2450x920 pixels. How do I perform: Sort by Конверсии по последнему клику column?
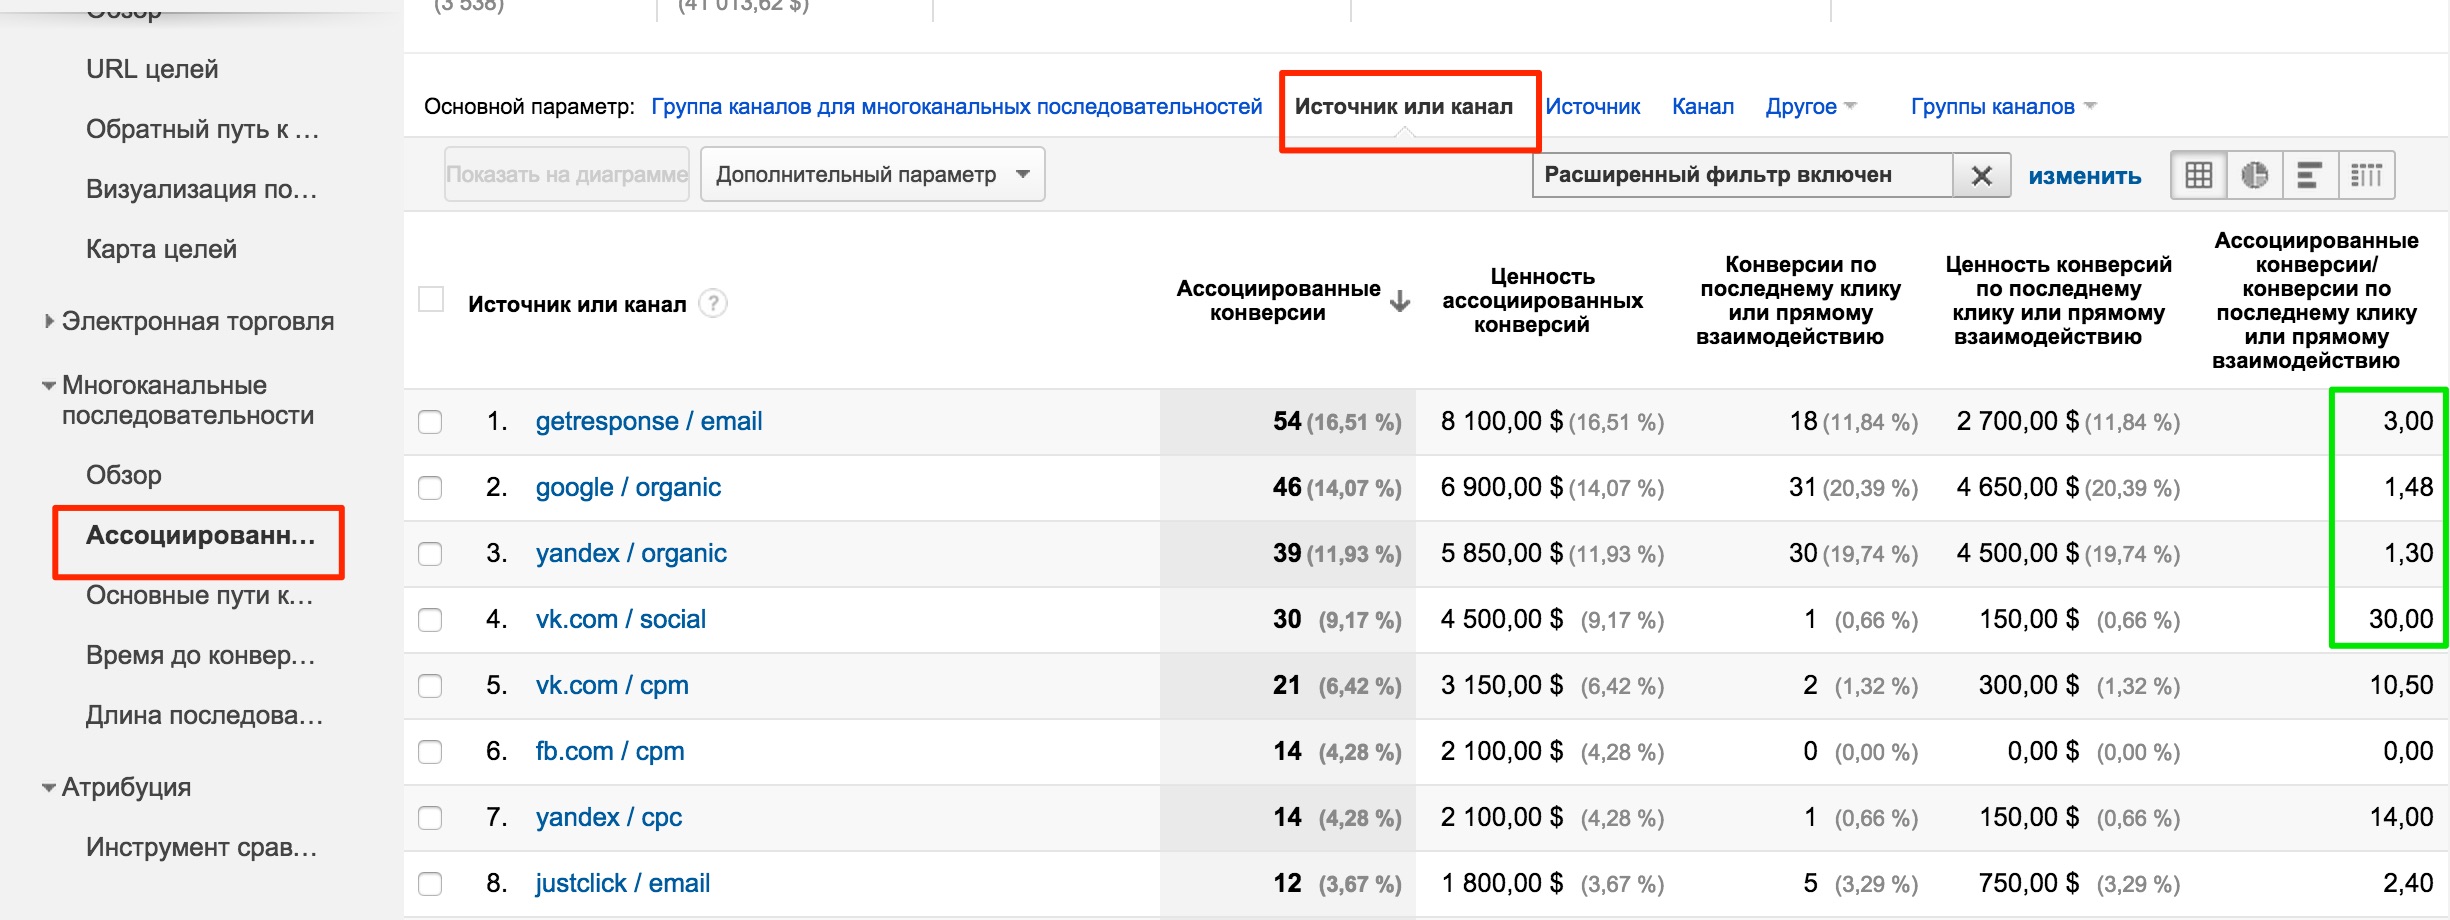pyautogui.click(x=1799, y=300)
